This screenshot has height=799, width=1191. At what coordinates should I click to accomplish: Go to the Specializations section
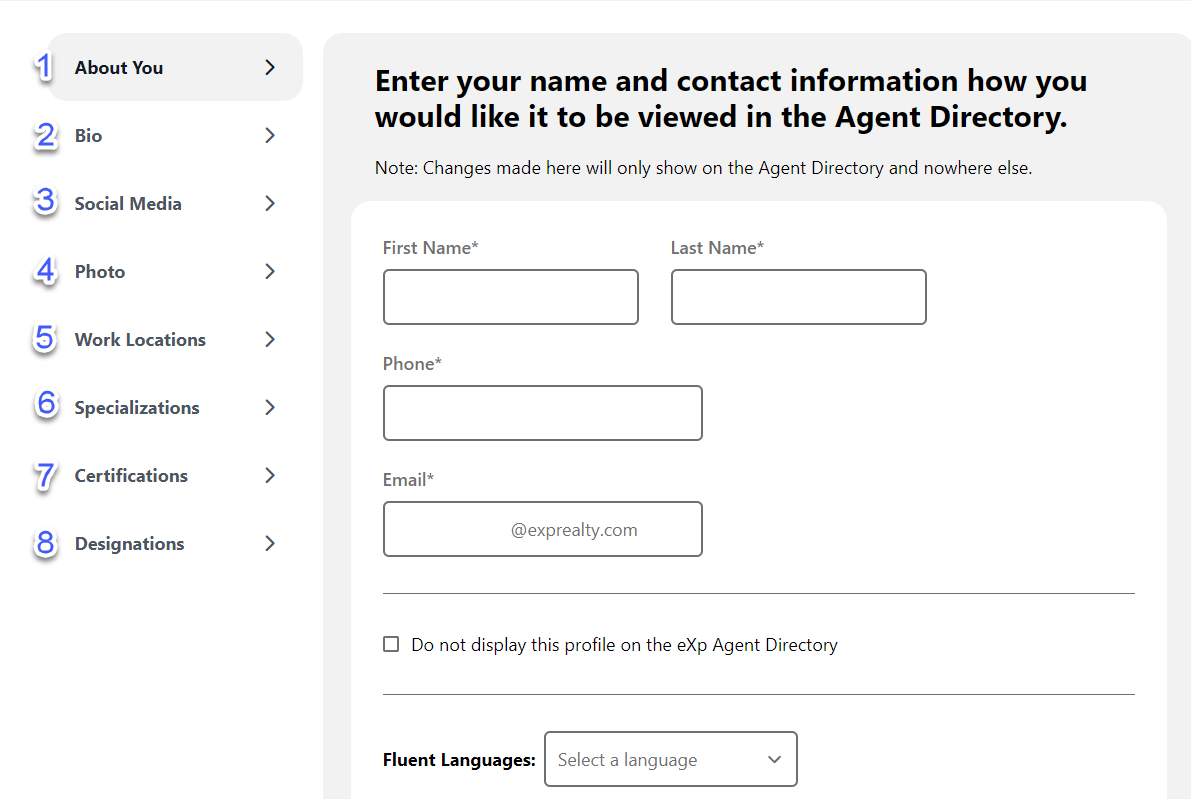tap(137, 408)
